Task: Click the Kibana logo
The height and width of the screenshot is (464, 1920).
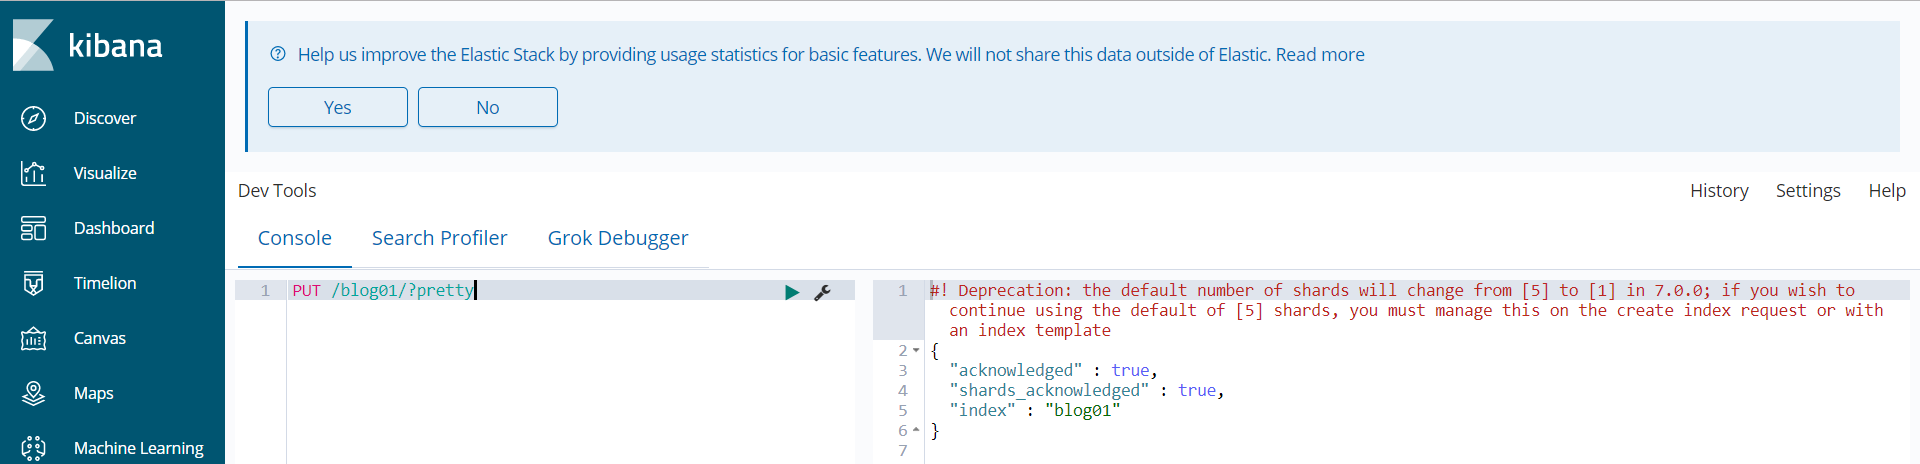Action: coord(87,46)
